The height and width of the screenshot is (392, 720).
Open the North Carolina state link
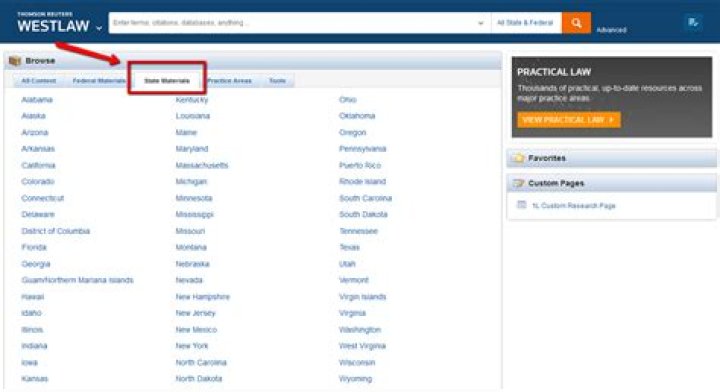click(201, 362)
